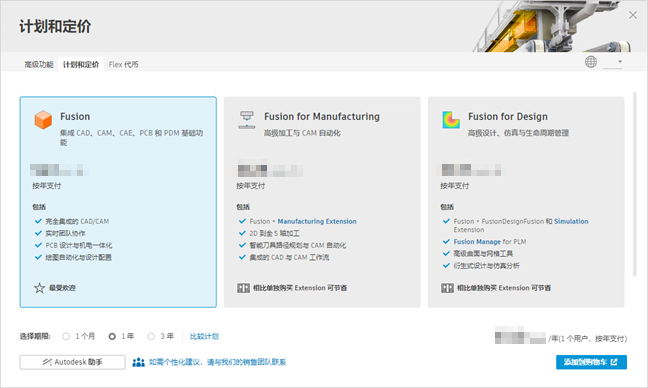Click the Fusion for Manufacturing machine icon
Viewport: 648px width, 388px height.
tap(247, 120)
